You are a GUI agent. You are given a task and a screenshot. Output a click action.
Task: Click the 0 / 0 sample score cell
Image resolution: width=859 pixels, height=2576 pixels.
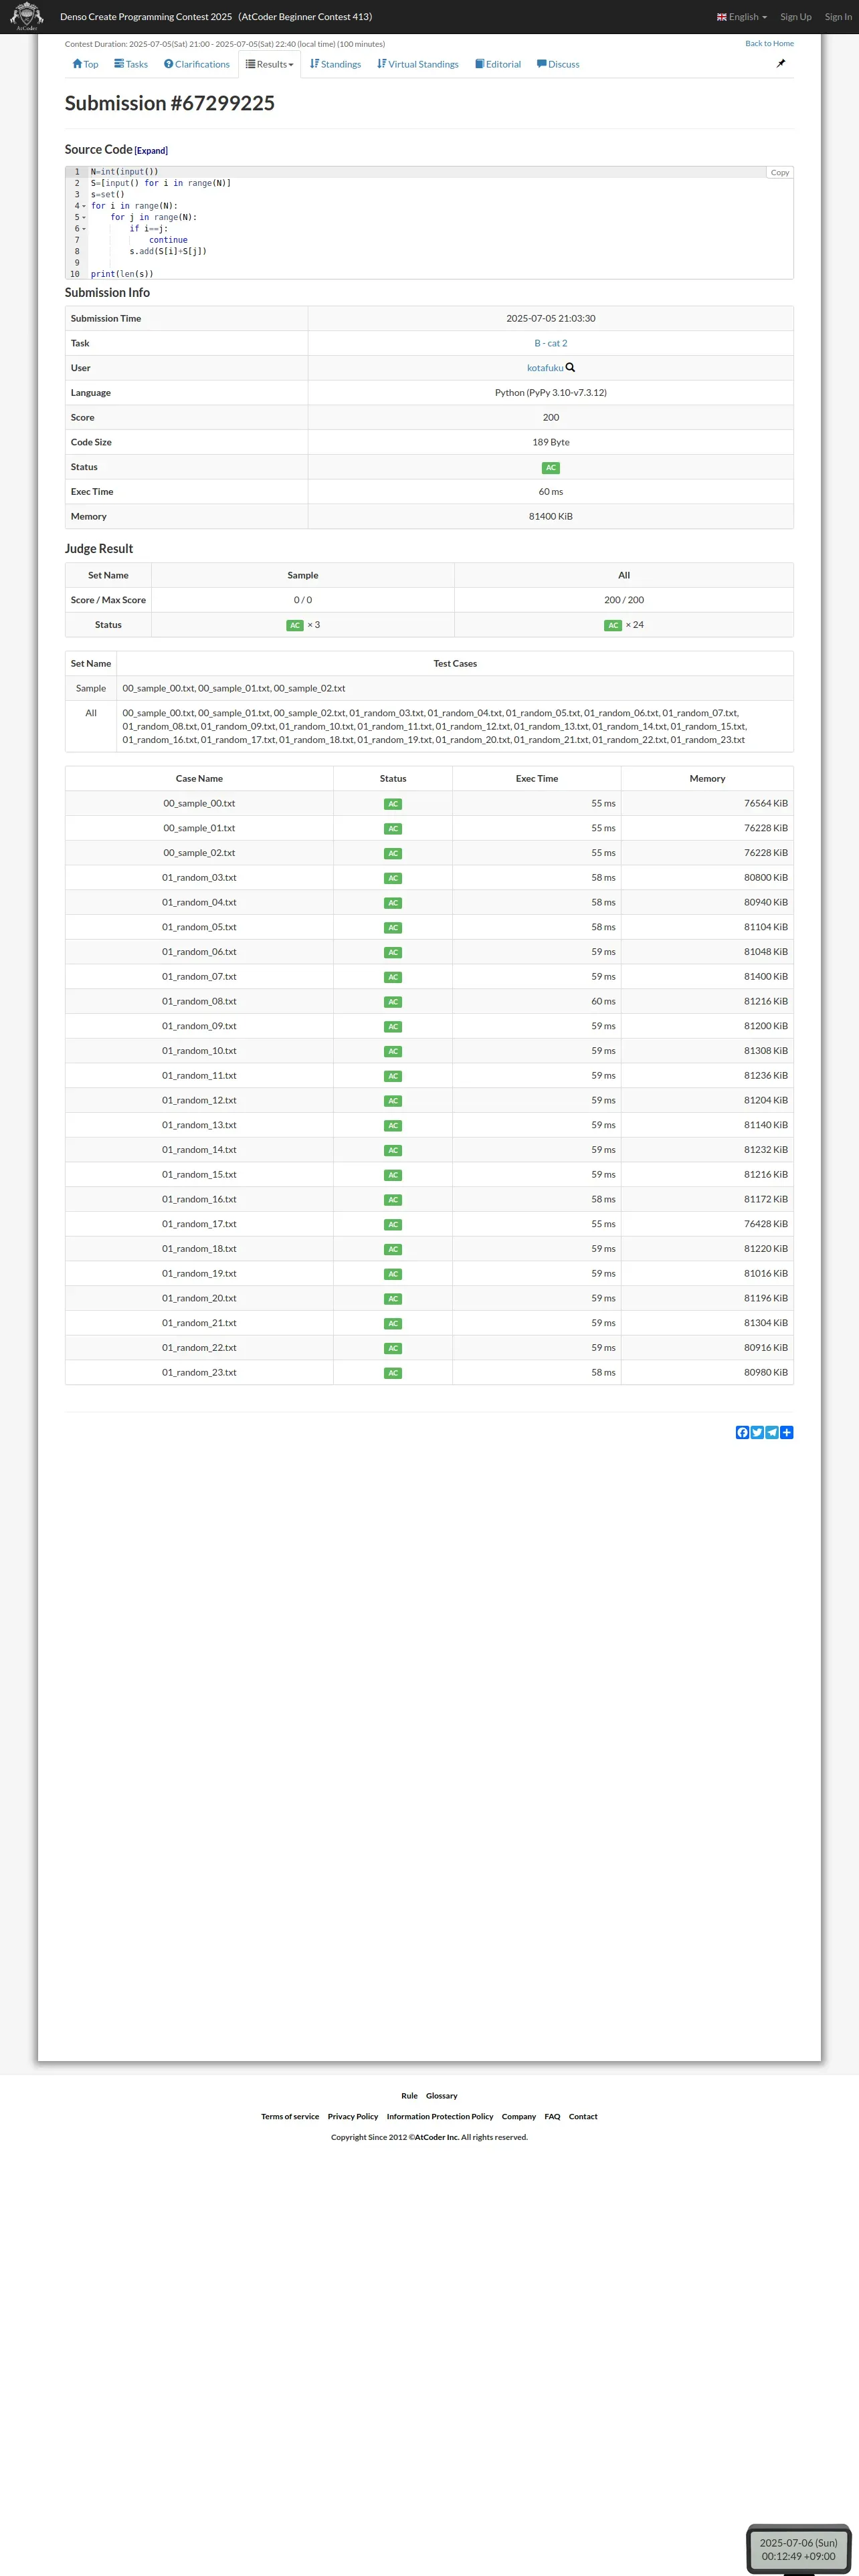click(x=303, y=600)
